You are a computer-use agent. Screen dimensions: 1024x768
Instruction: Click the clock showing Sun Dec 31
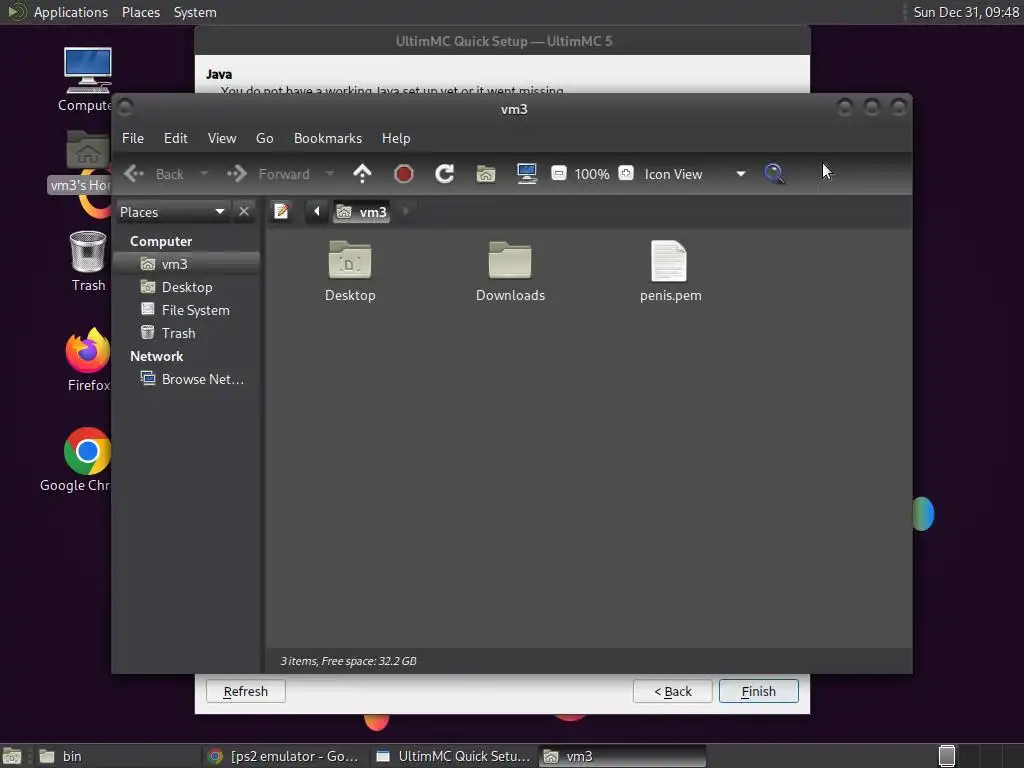(966, 12)
